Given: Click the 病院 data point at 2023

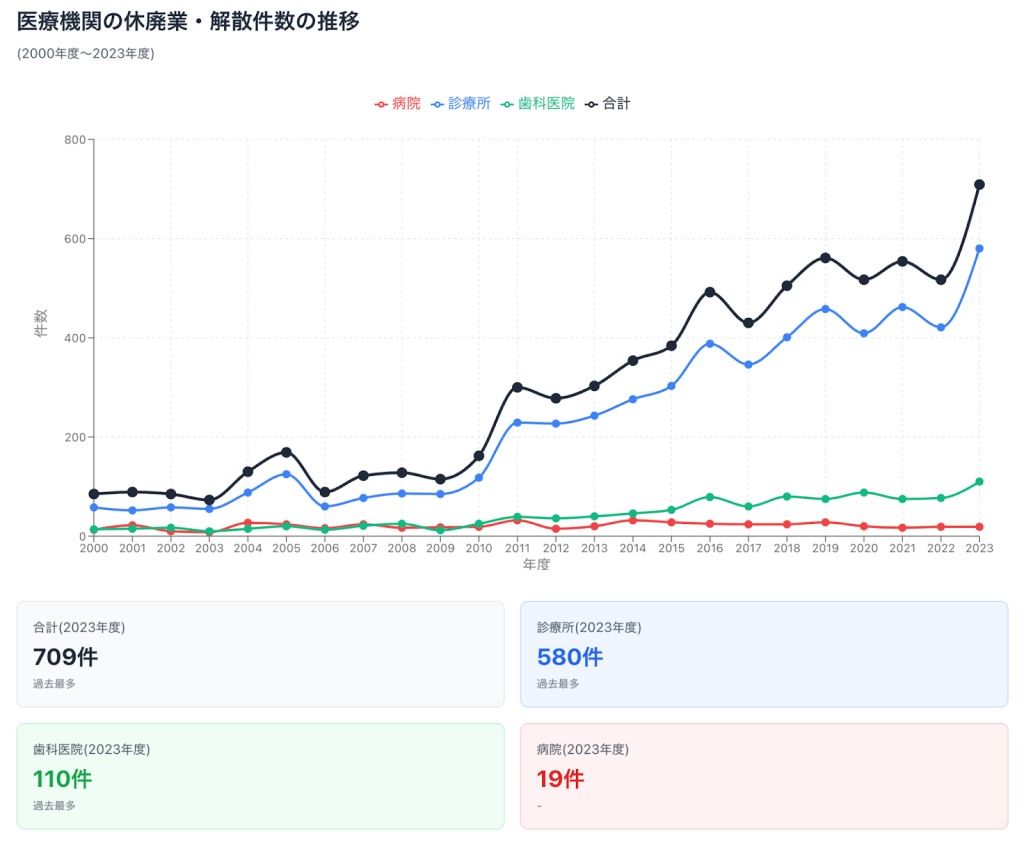Looking at the screenshot, I should tap(979, 527).
